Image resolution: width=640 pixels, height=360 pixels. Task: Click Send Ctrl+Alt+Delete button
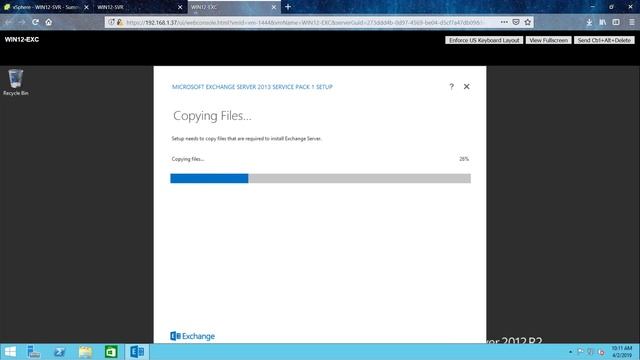604,40
